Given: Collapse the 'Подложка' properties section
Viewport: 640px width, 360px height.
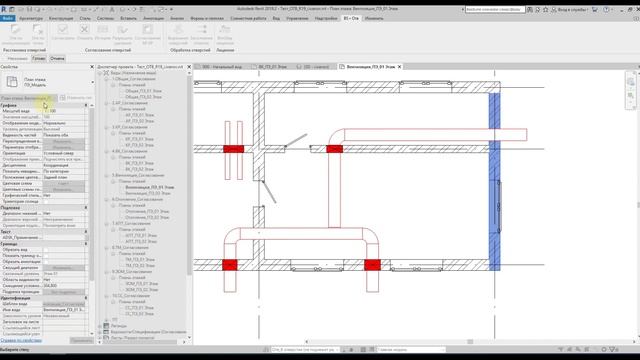Looking at the screenshot, I should click(86, 208).
